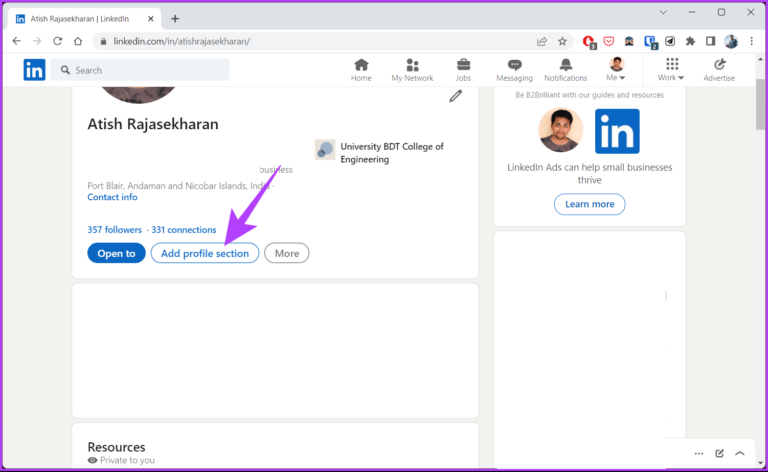Go back with browser back arrow

[x=17, y=41]
